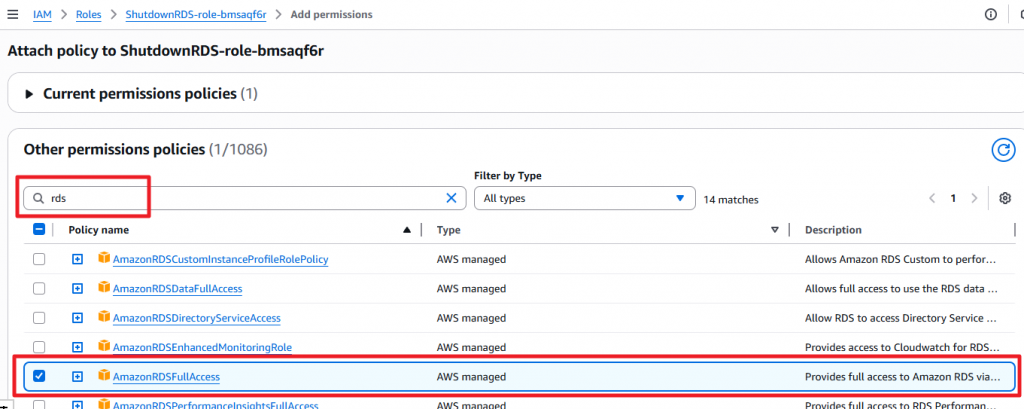Click AmazonRDSCustomInstanceProfileRolePolicy description text
The width and height of the screenshot is (1024, 409).
click(x=901, y=259)
